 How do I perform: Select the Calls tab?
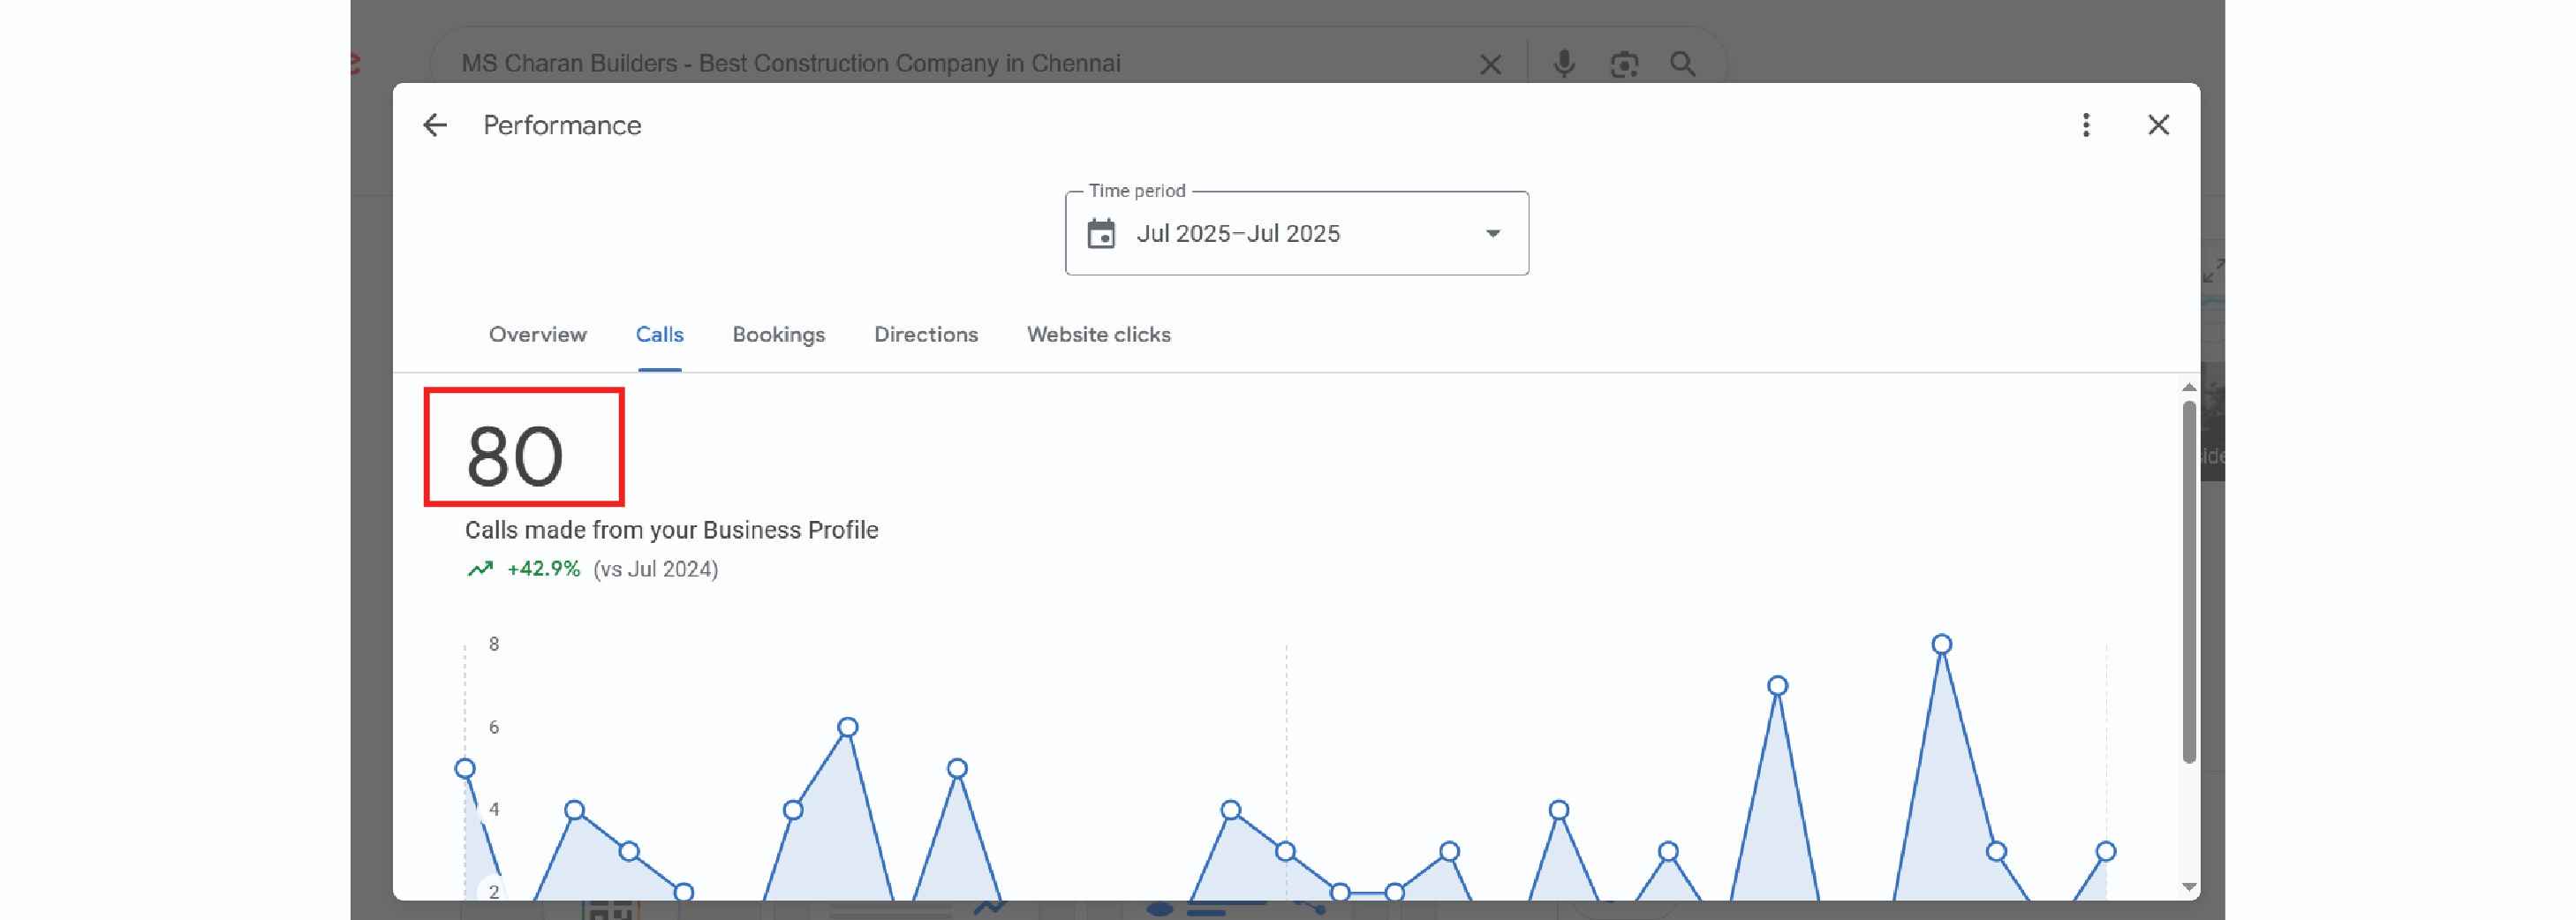pos(659,335)
